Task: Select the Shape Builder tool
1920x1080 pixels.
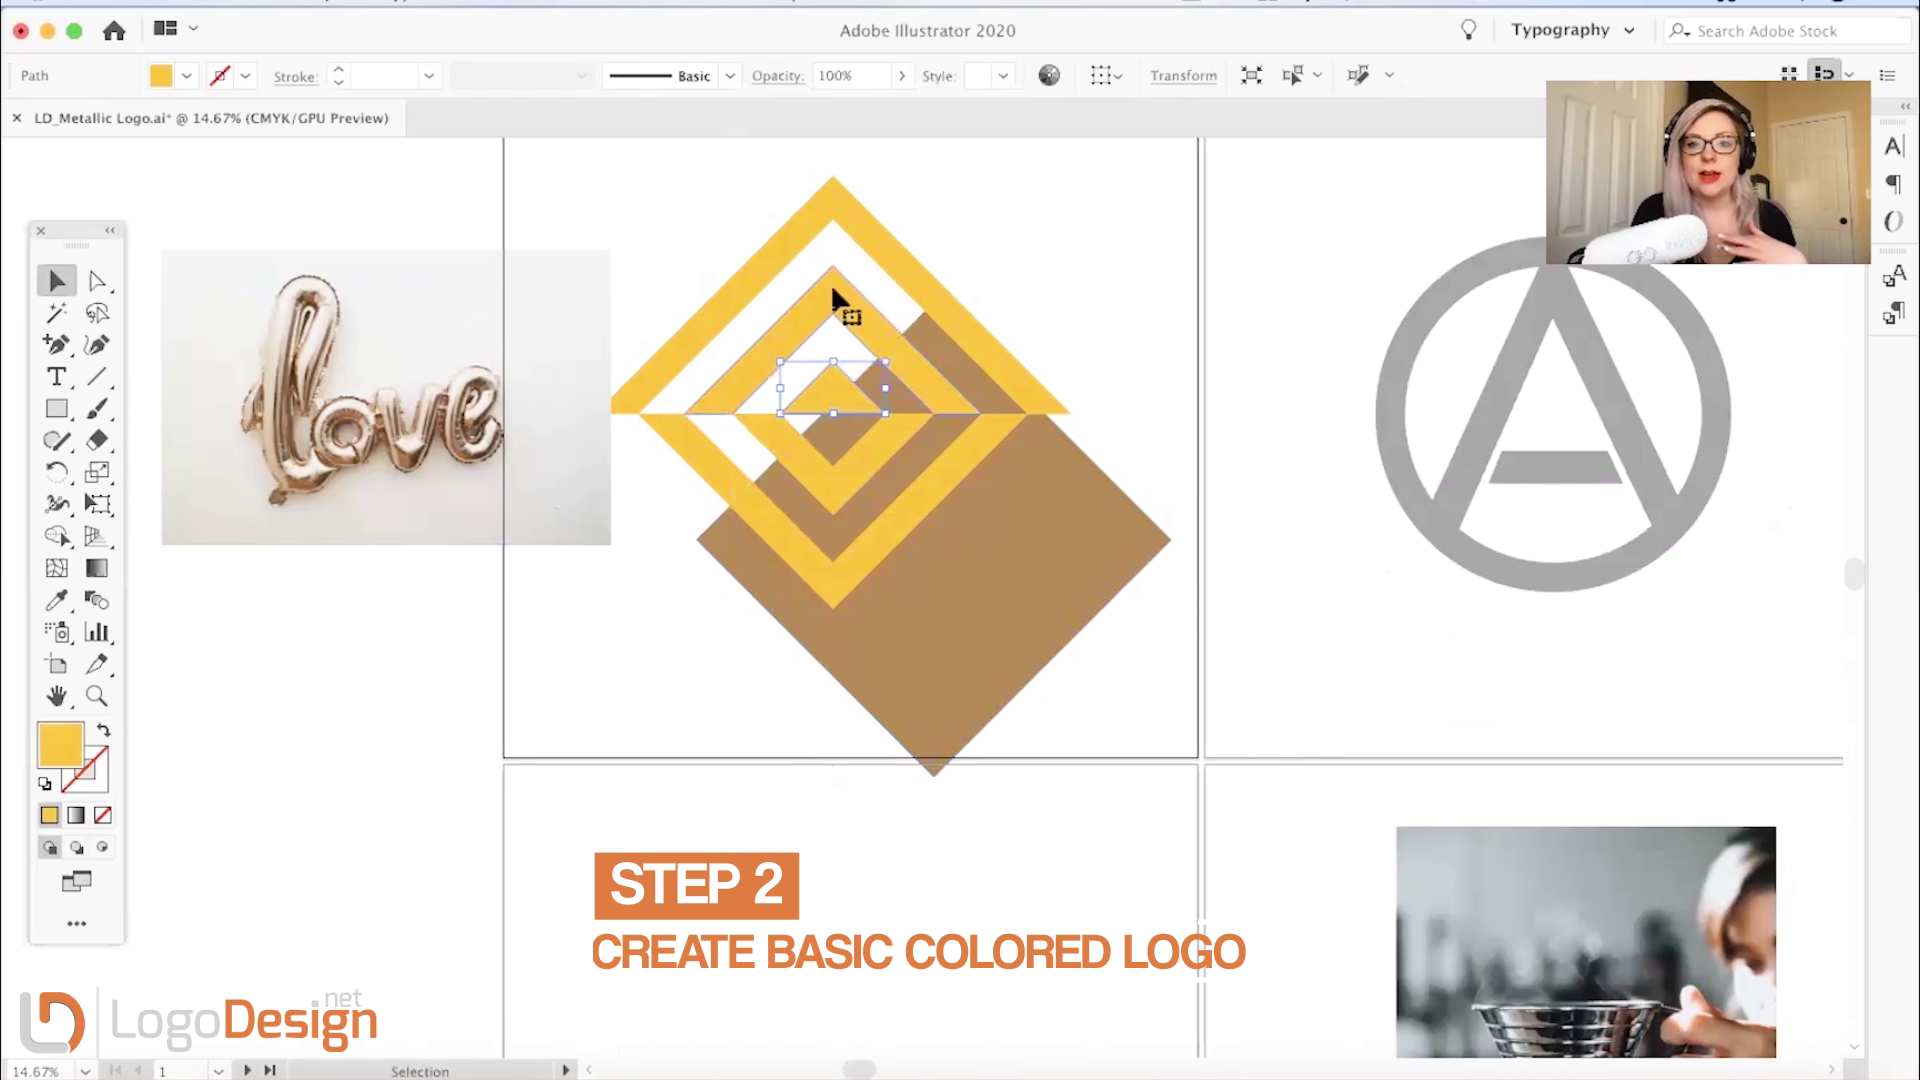Action: (x=57, y=537)
